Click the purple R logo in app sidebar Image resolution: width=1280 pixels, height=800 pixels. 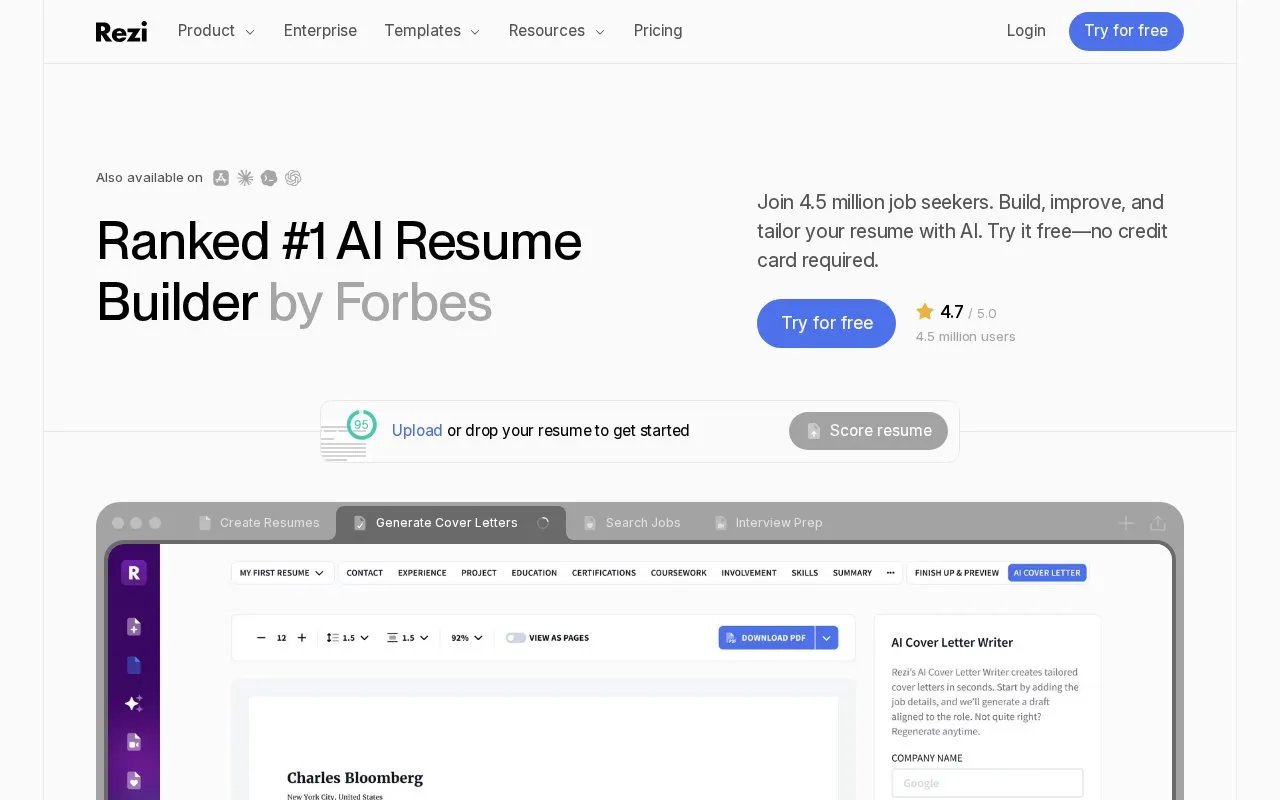click(134, 572)
